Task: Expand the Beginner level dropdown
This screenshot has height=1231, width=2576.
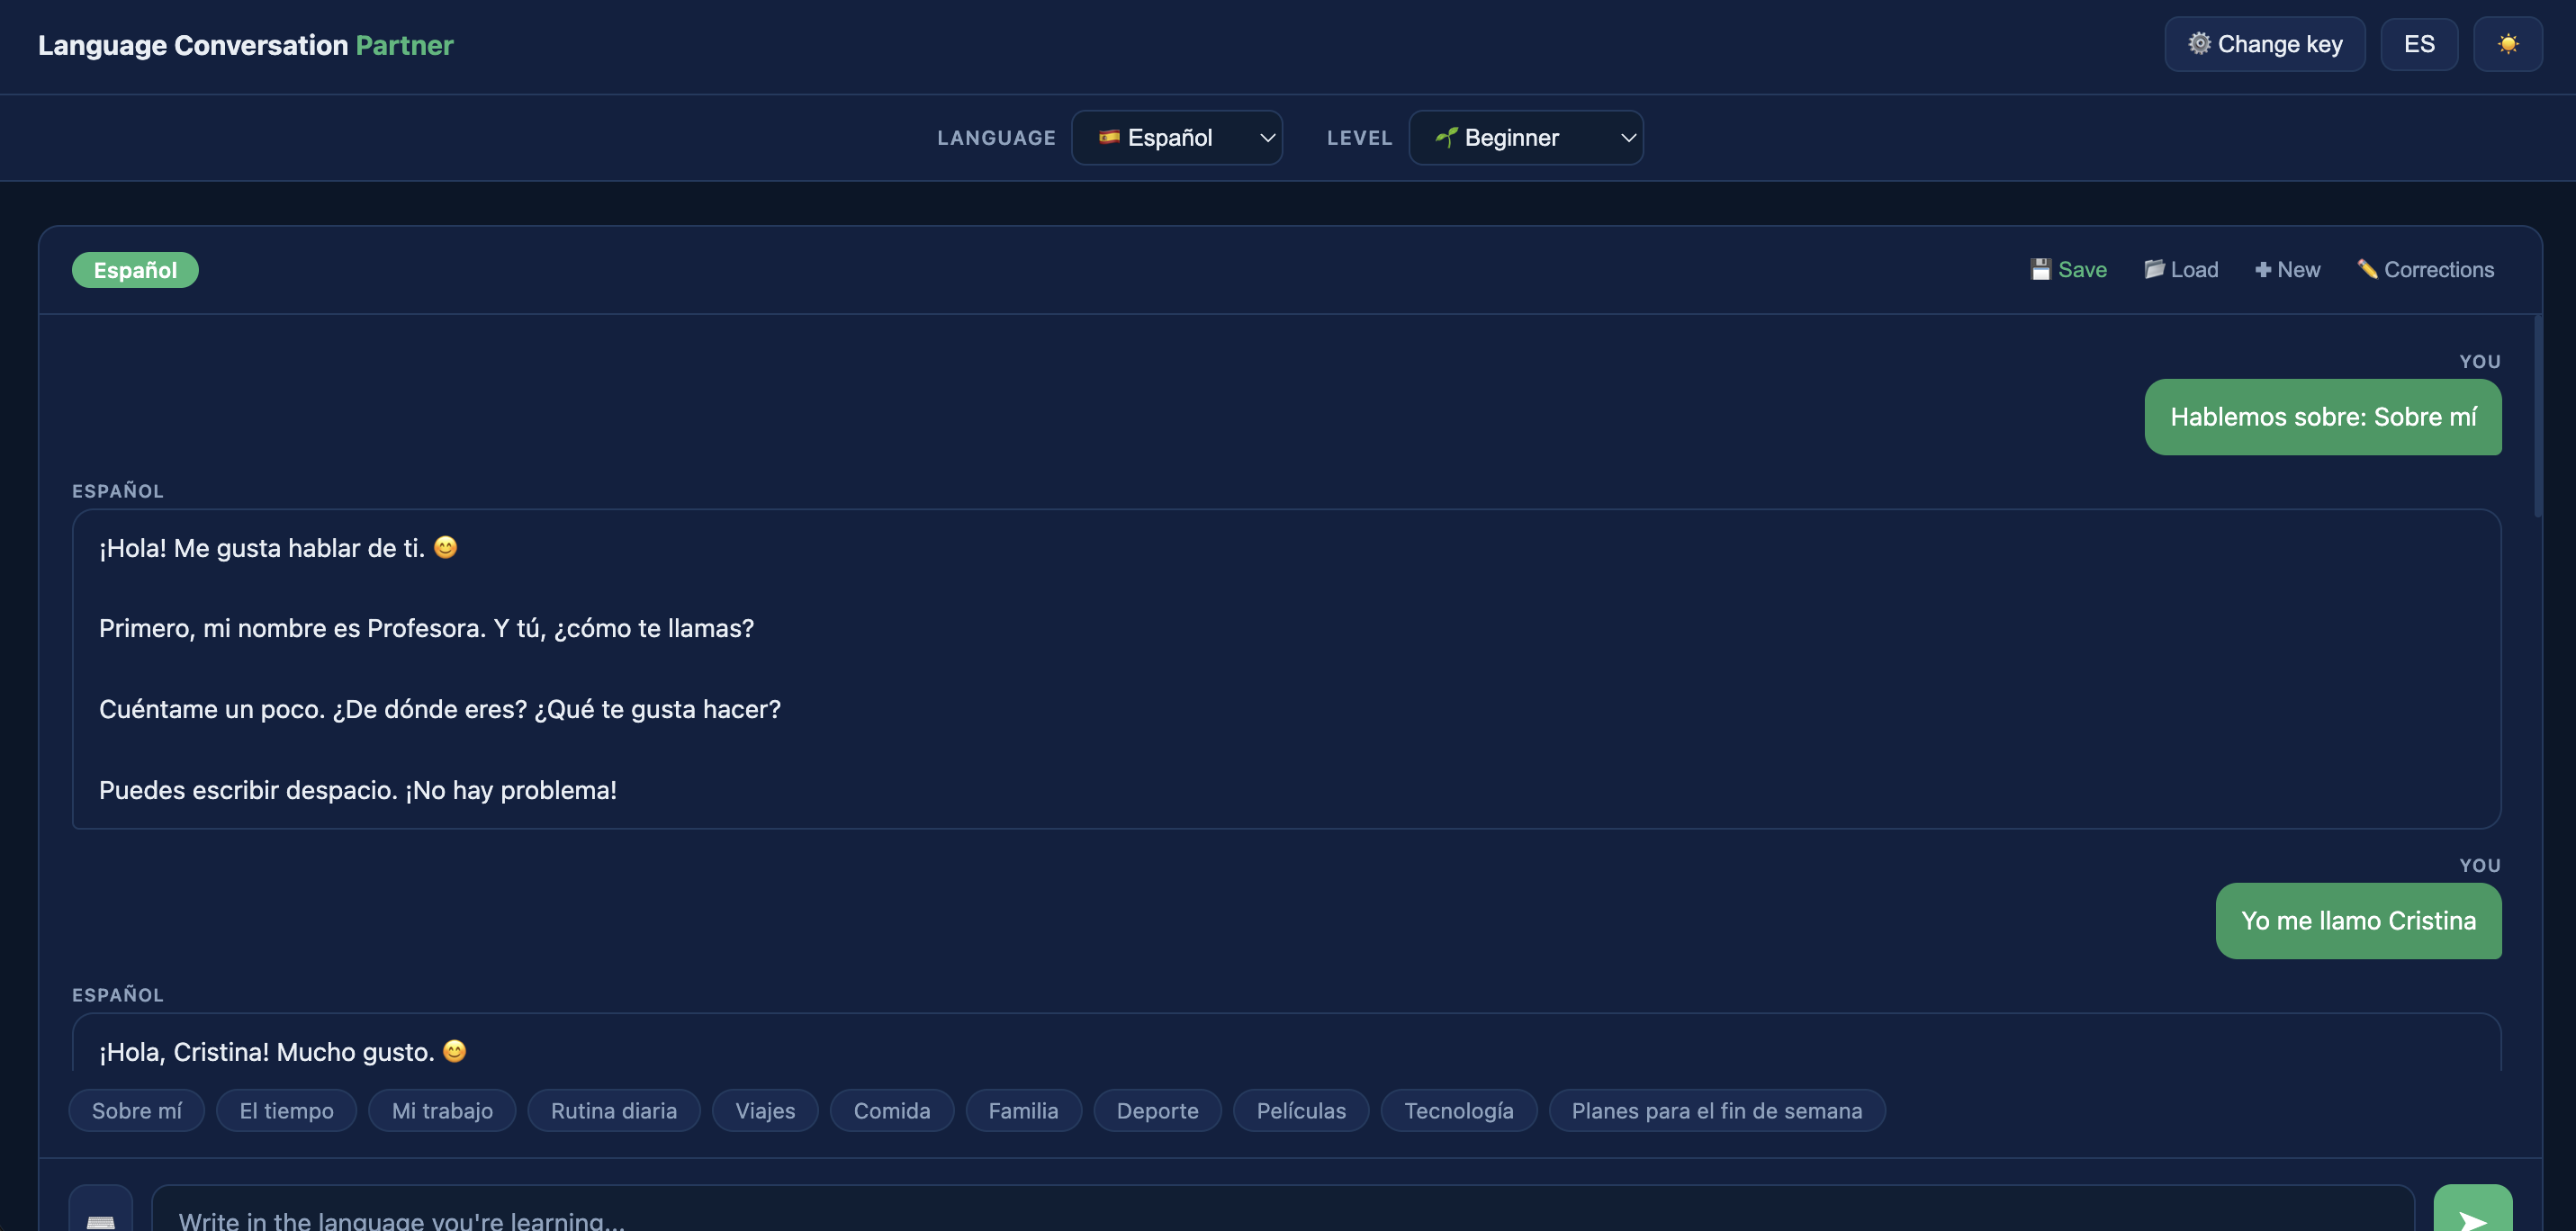Action: click(x=1525, y=138)
